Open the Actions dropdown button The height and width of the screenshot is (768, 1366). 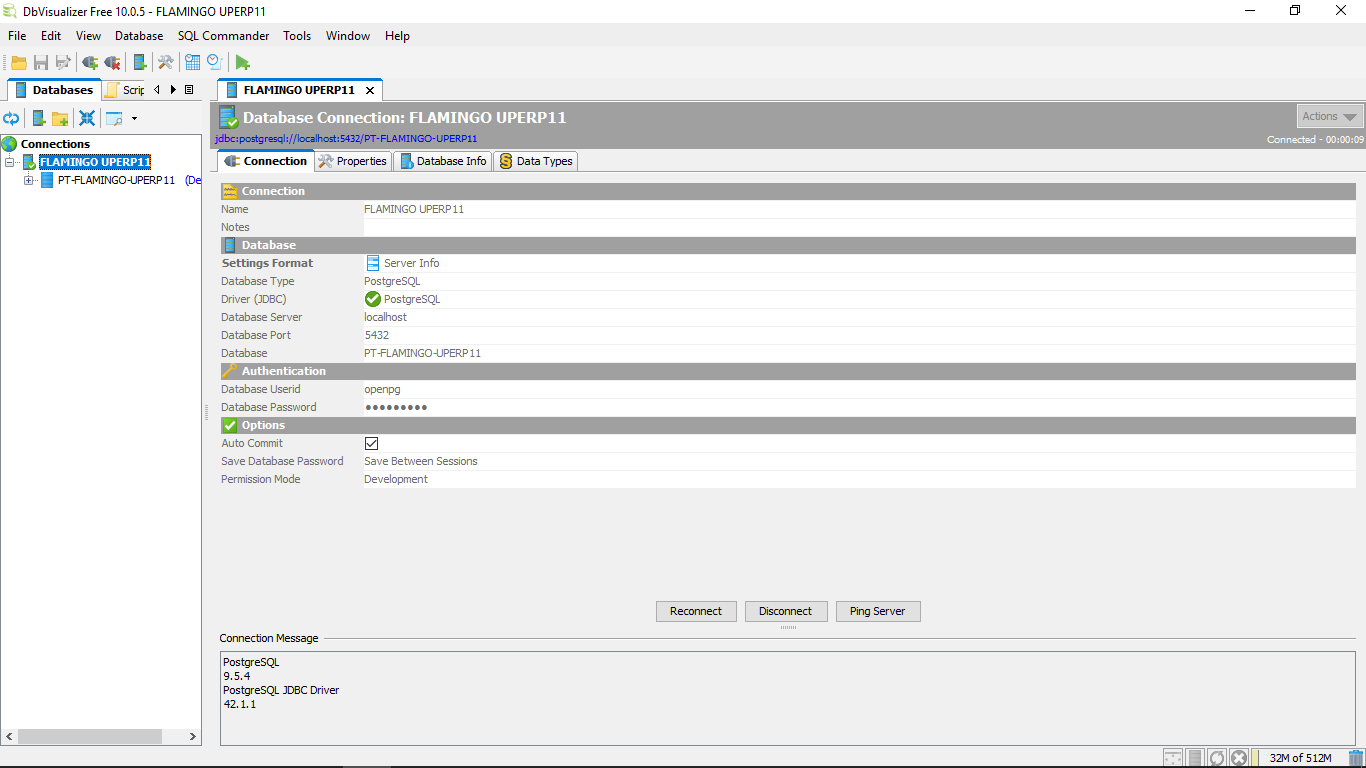click(1330, 117)
